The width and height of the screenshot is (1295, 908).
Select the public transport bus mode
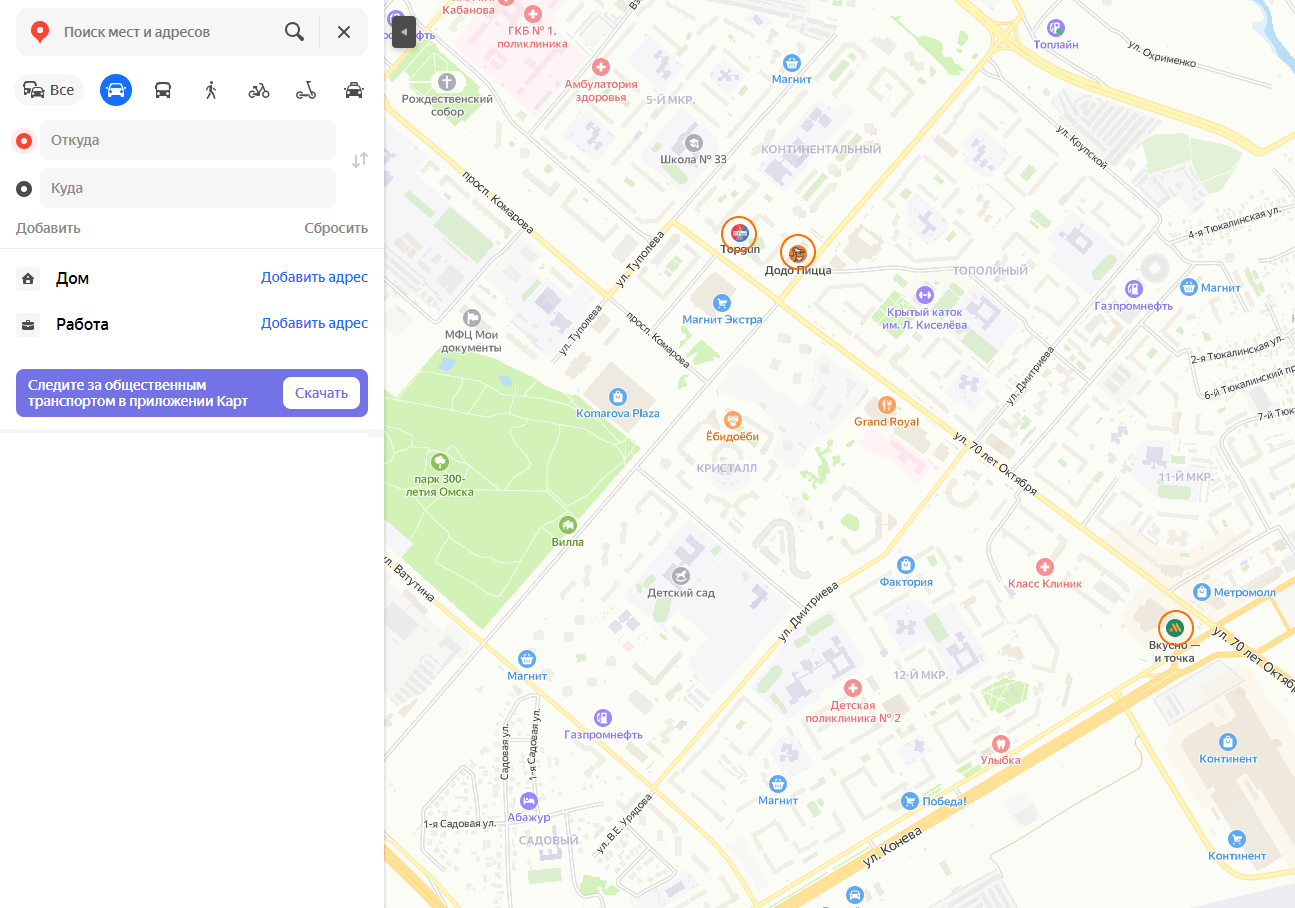(163, 90)
